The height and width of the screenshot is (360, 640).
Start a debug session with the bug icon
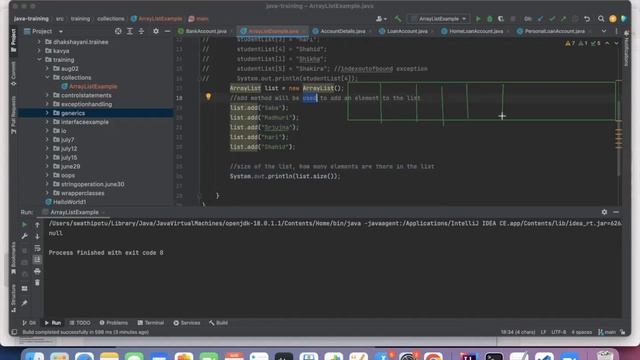click(x=489, y=19)
